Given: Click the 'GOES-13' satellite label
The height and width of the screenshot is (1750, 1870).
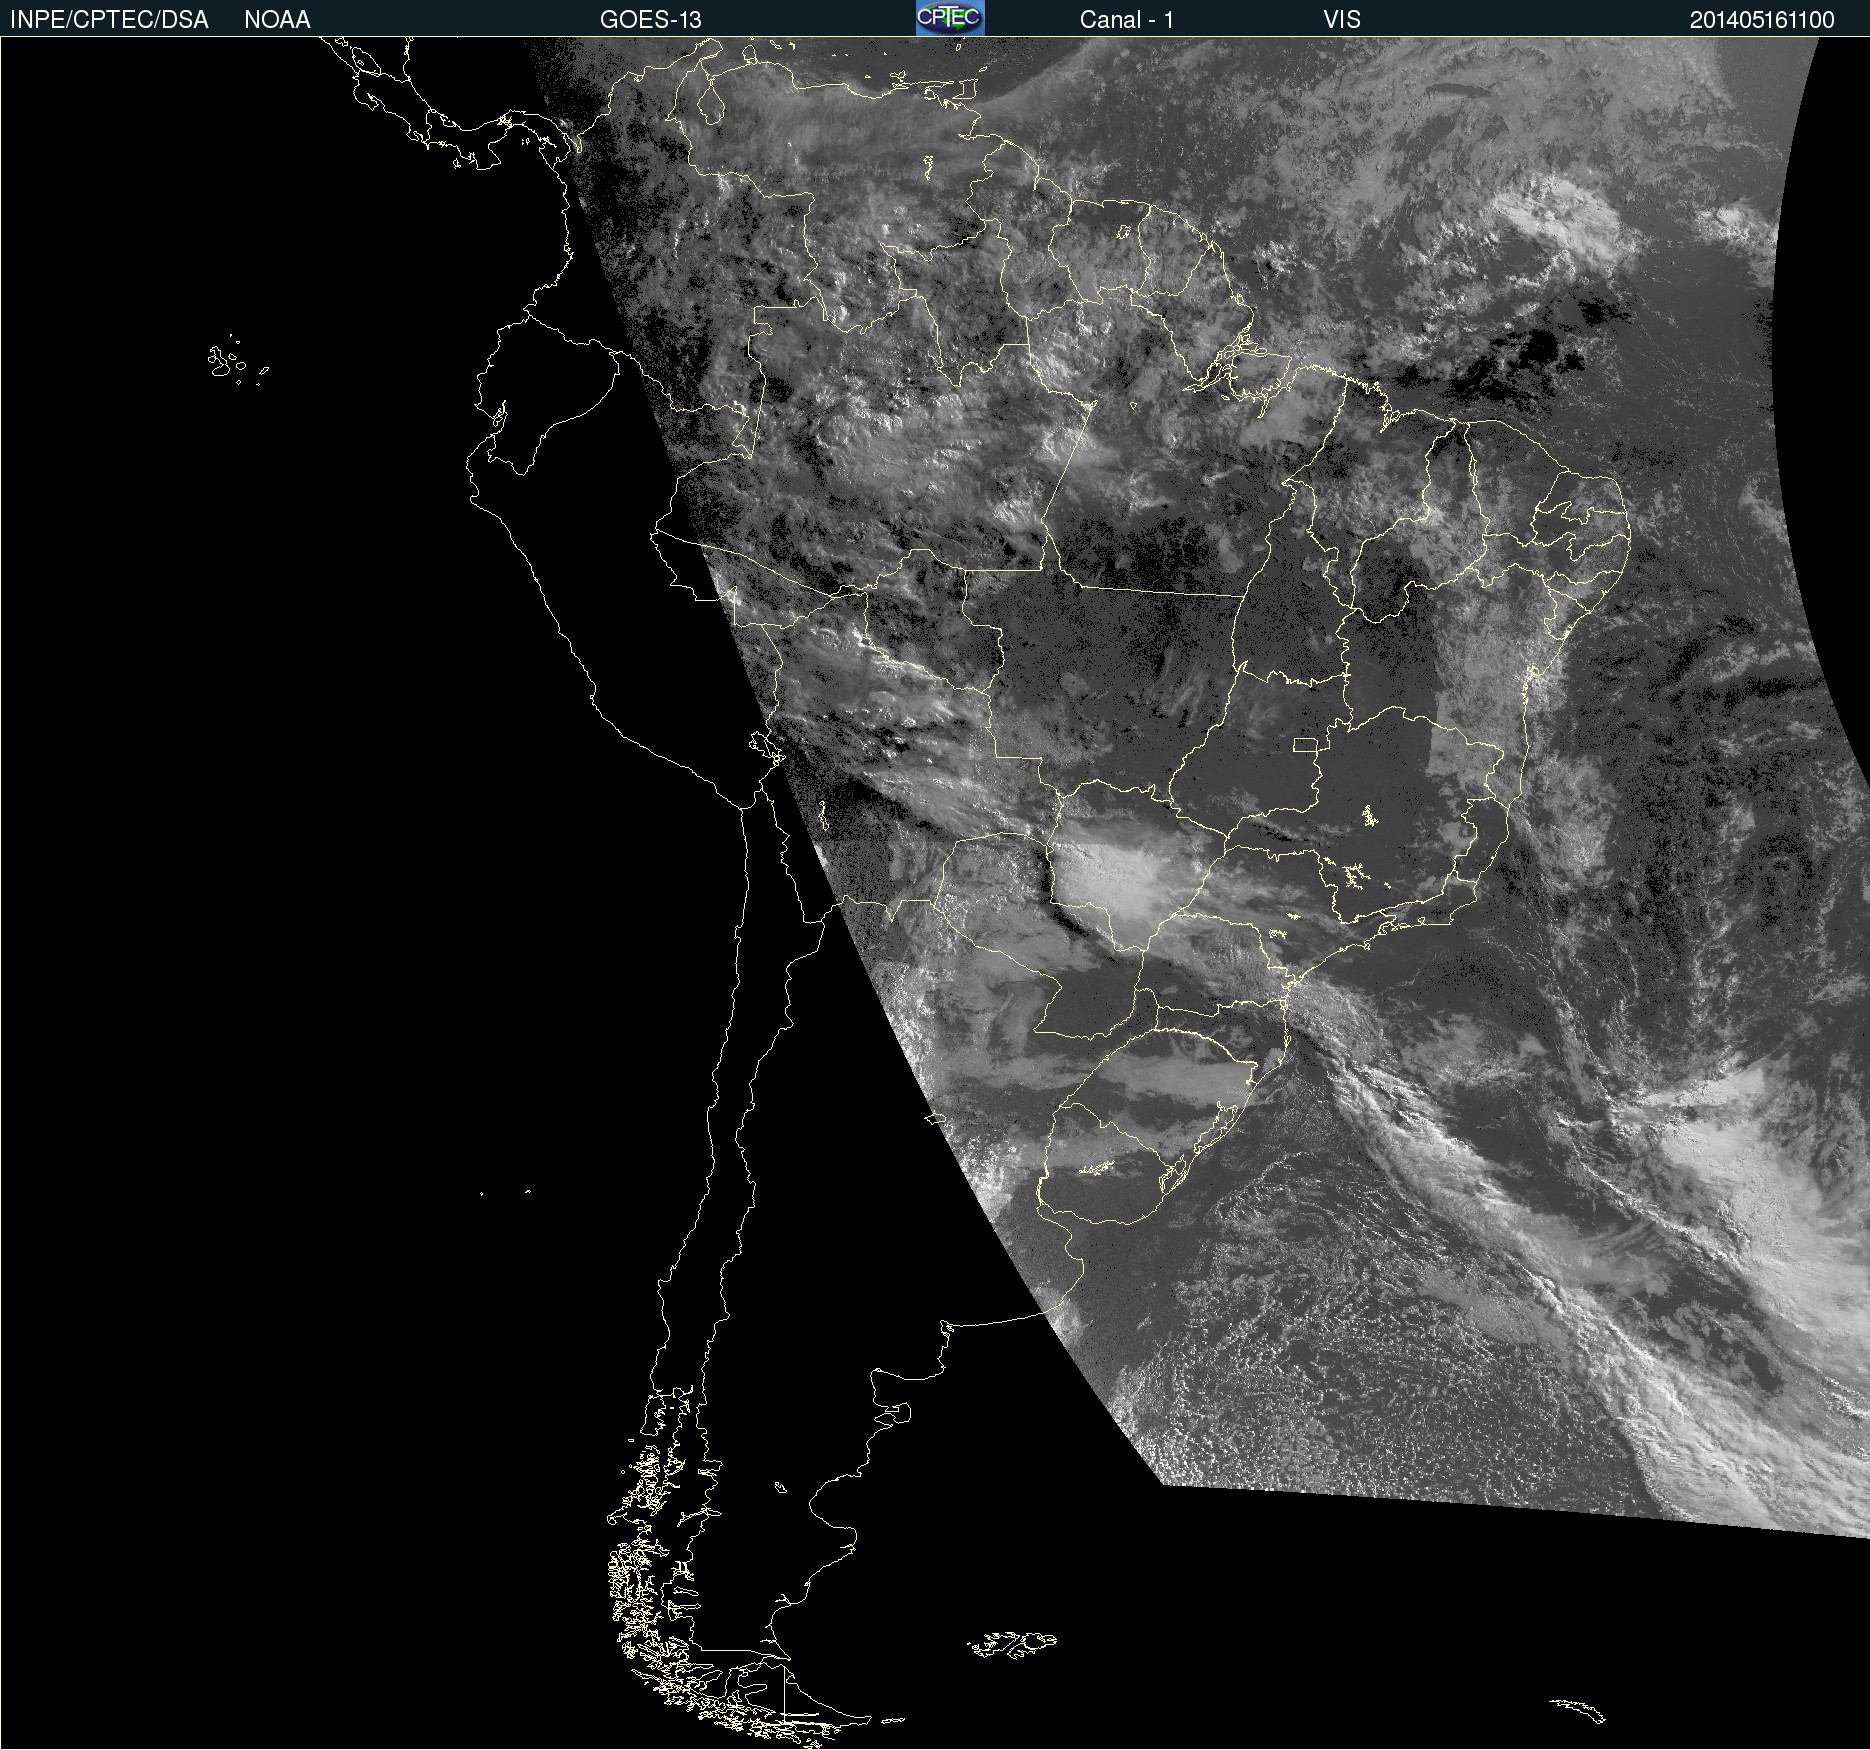Looking at the screenshot, I should [x=650, y=20].
